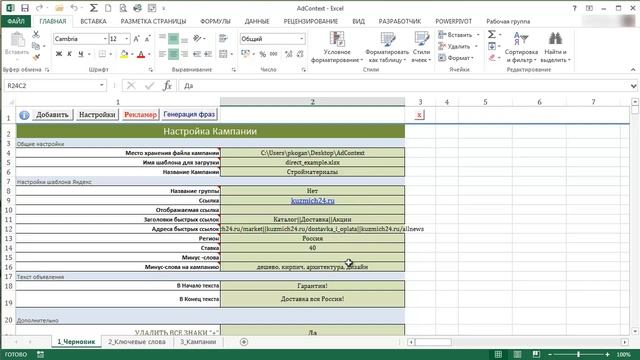
Task: Add a new sheet with the plus icon
Action: click(x=244, y=342)
